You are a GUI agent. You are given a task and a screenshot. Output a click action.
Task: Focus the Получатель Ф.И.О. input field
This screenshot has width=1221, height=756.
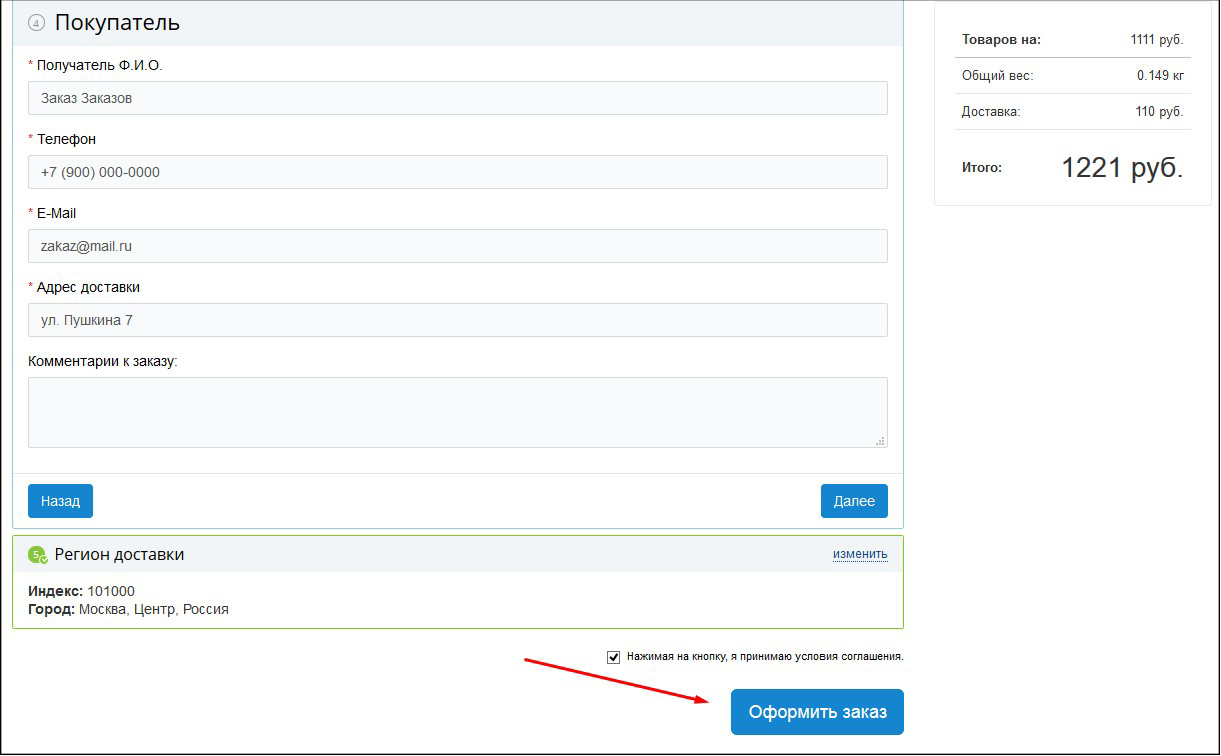[x=458, y=98]
